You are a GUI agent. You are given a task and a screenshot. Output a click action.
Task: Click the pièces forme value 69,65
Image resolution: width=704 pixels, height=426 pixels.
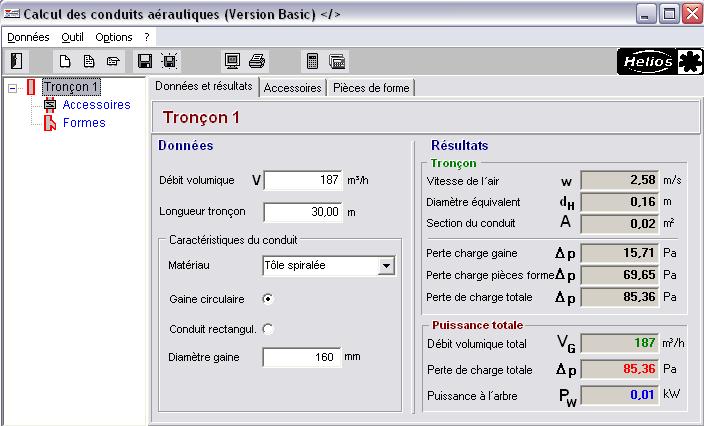(x=620, y=275)
